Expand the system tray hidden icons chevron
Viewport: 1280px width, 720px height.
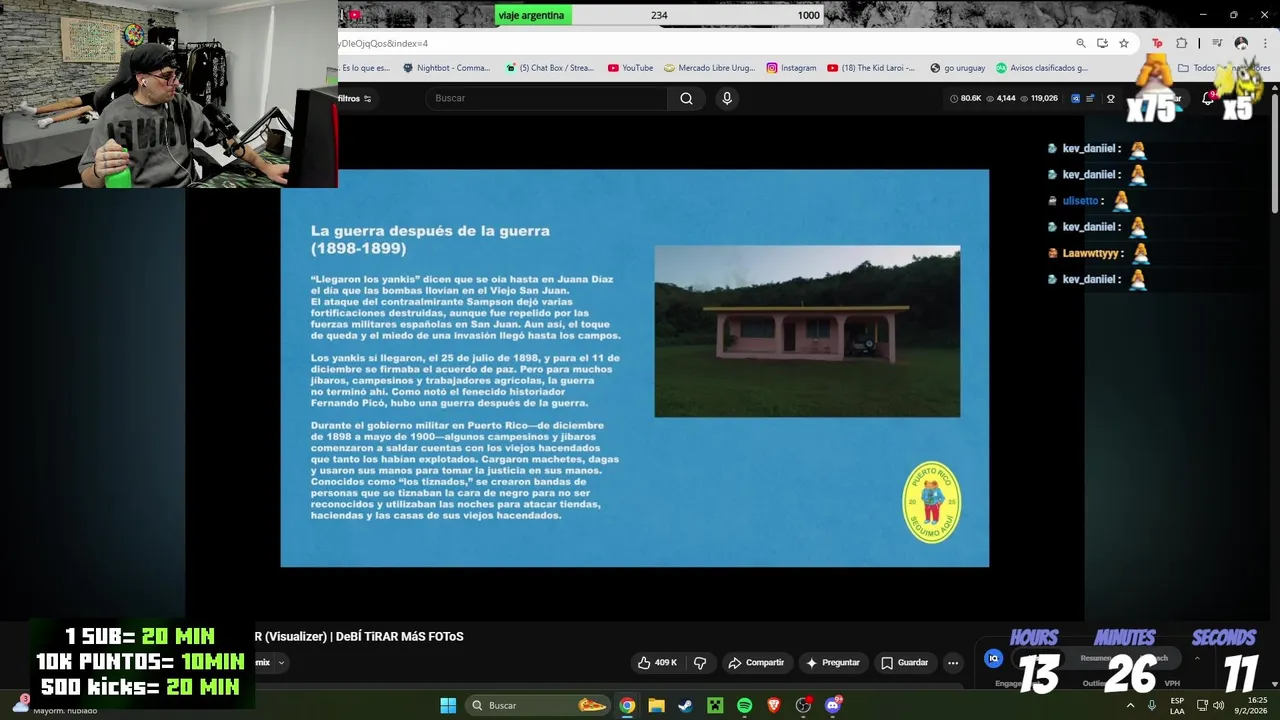(1130, 705)
